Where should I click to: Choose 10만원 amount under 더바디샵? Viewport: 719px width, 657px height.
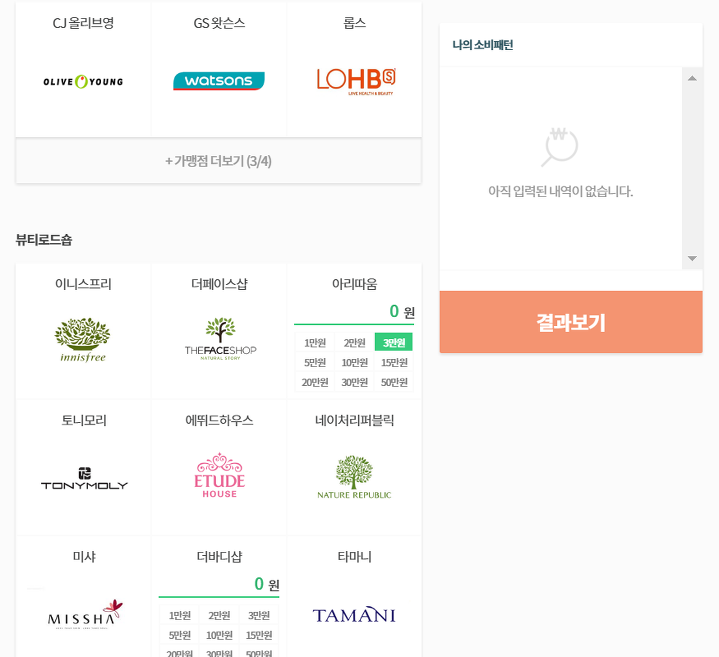point(218,635)
